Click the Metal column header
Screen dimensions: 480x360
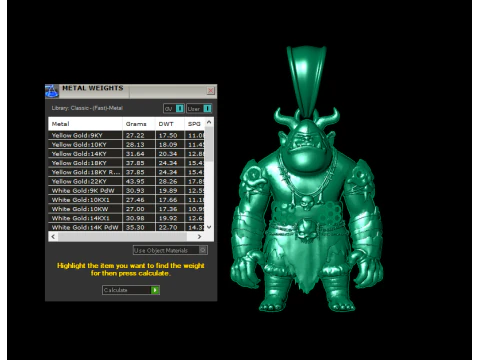point(85,124)
